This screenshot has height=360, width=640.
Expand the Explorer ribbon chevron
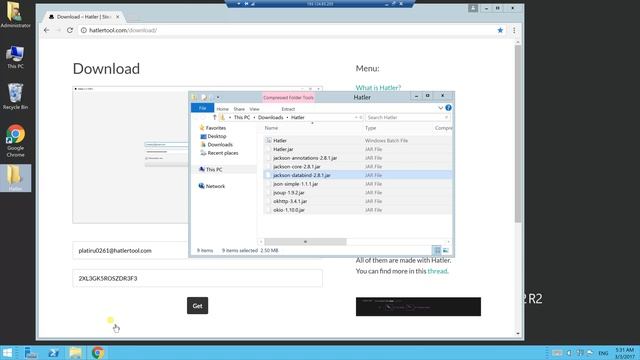(440, 108)
